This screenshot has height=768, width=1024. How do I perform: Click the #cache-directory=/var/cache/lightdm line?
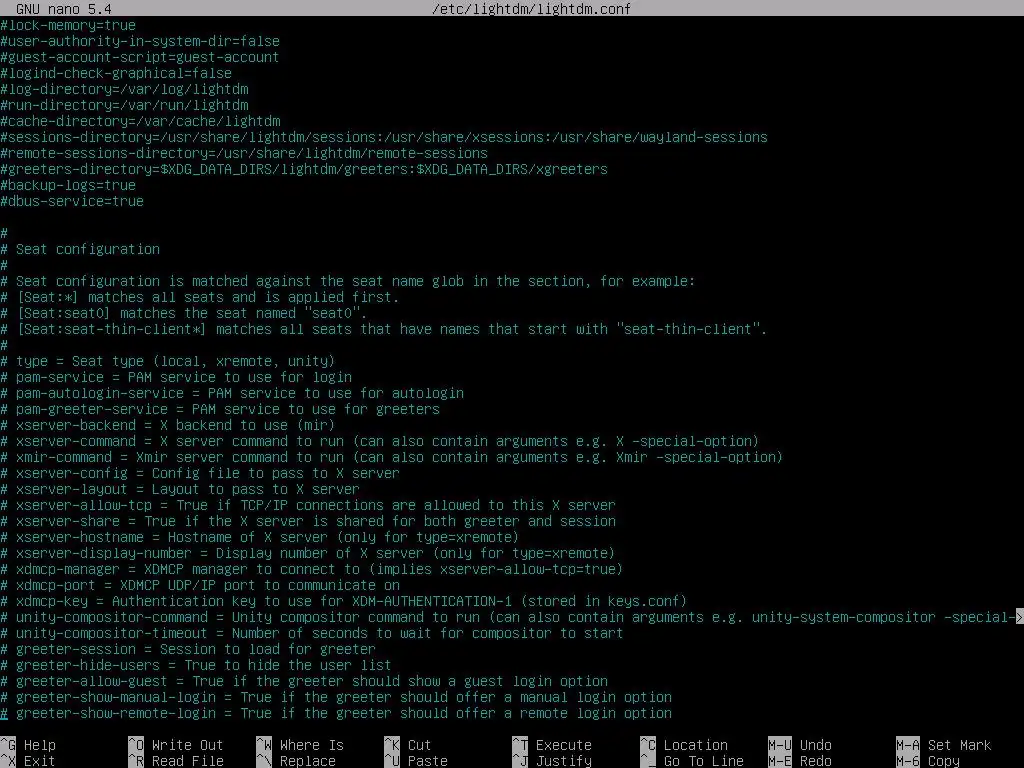[x=140, y=121]
